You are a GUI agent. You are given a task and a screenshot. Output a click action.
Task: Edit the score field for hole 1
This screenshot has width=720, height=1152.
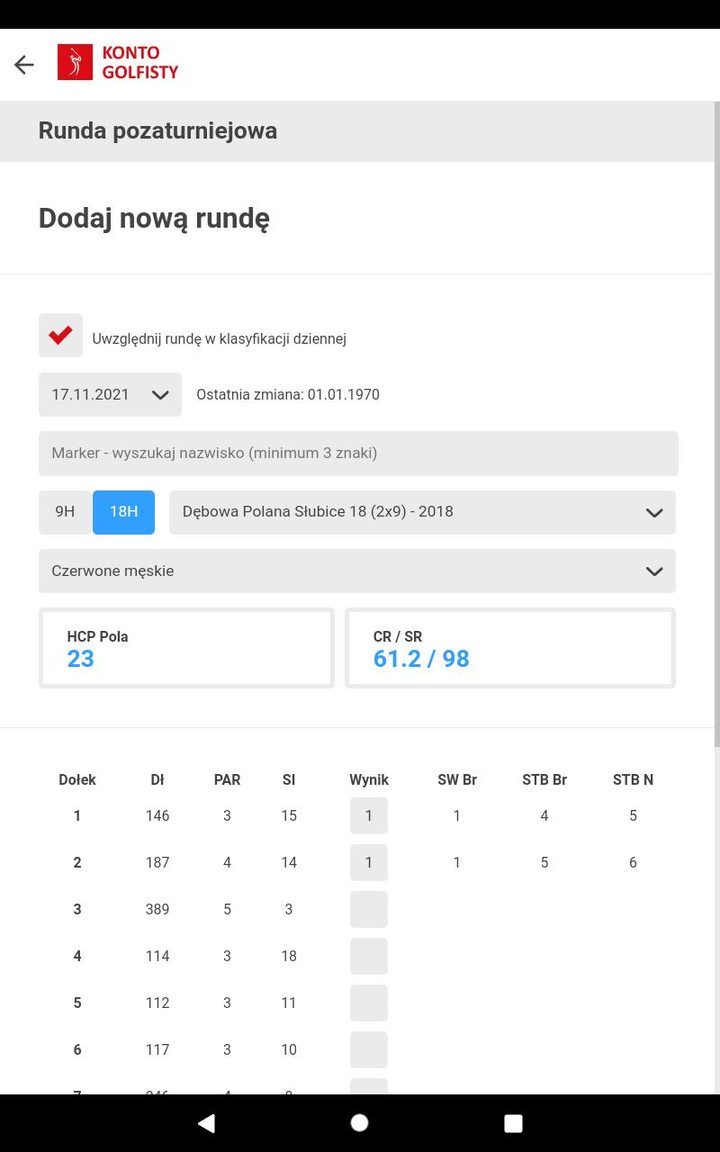[368, 816]
